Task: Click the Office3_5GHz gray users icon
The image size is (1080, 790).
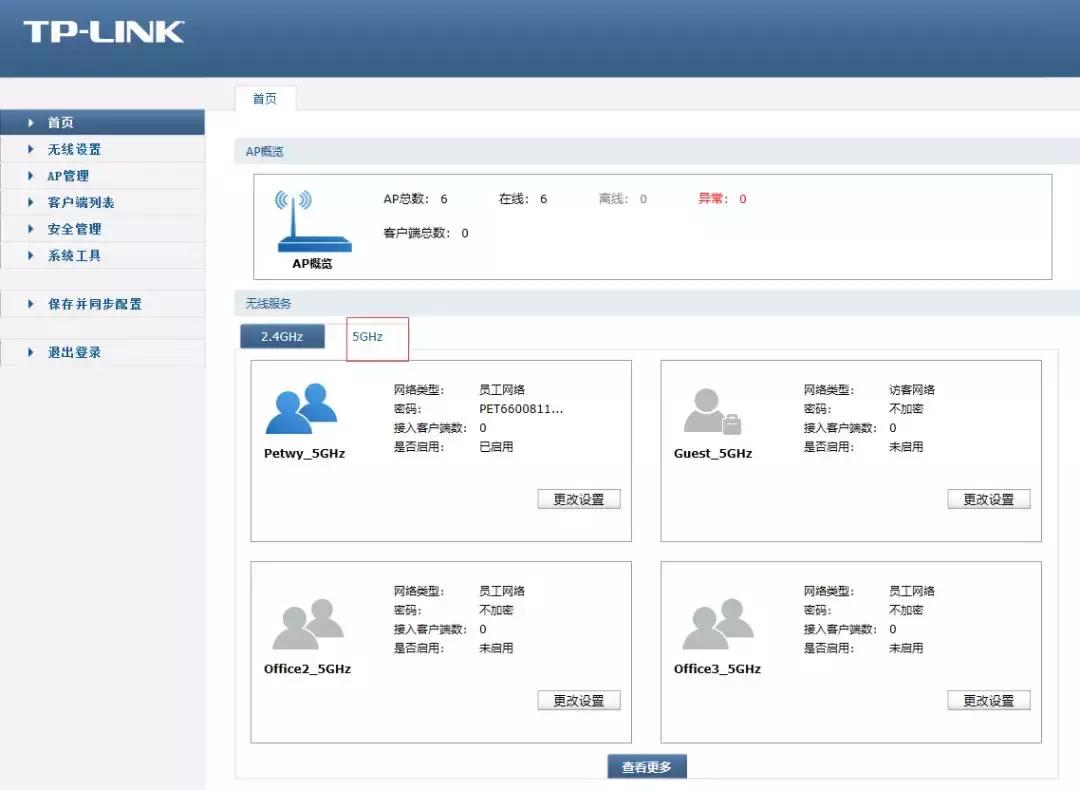Action: tap(718, 624)
